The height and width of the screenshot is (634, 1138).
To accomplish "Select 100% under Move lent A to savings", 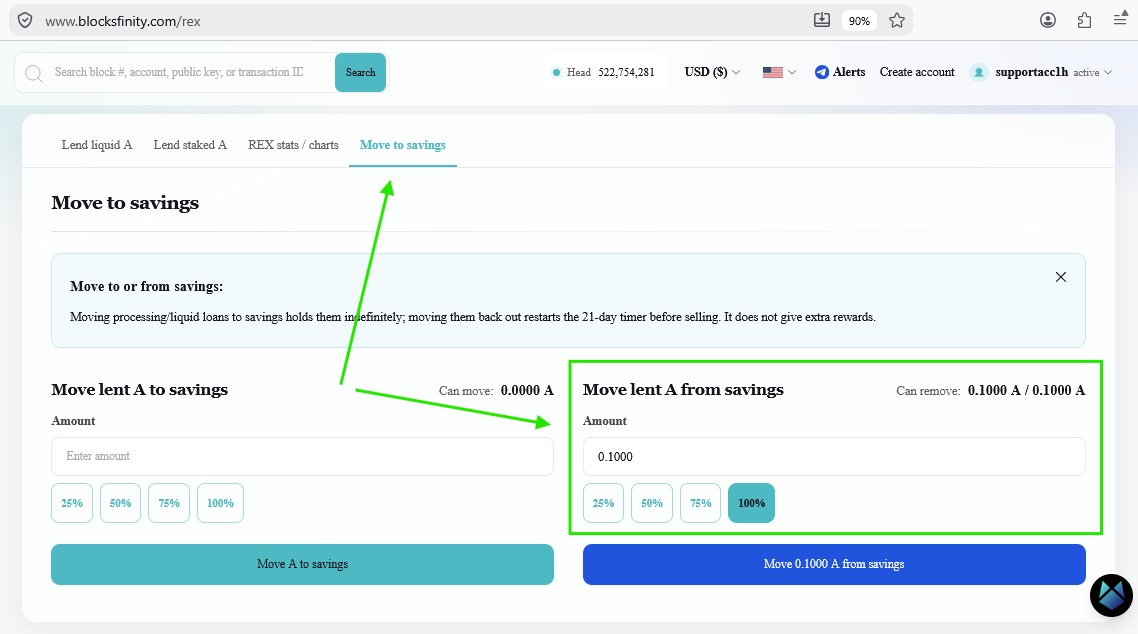I will [220, 503].
